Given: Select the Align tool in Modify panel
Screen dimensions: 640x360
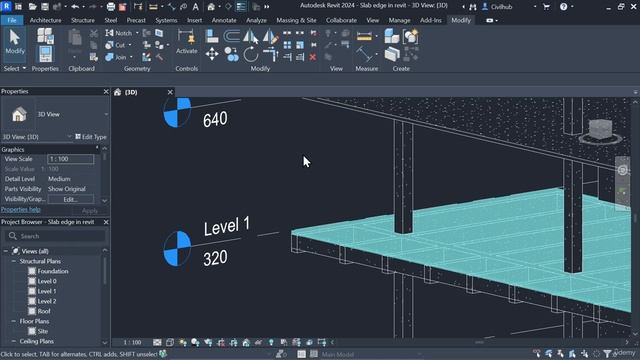Looking at the screenshot, I should pyautogui.click(x=212, y=36).
